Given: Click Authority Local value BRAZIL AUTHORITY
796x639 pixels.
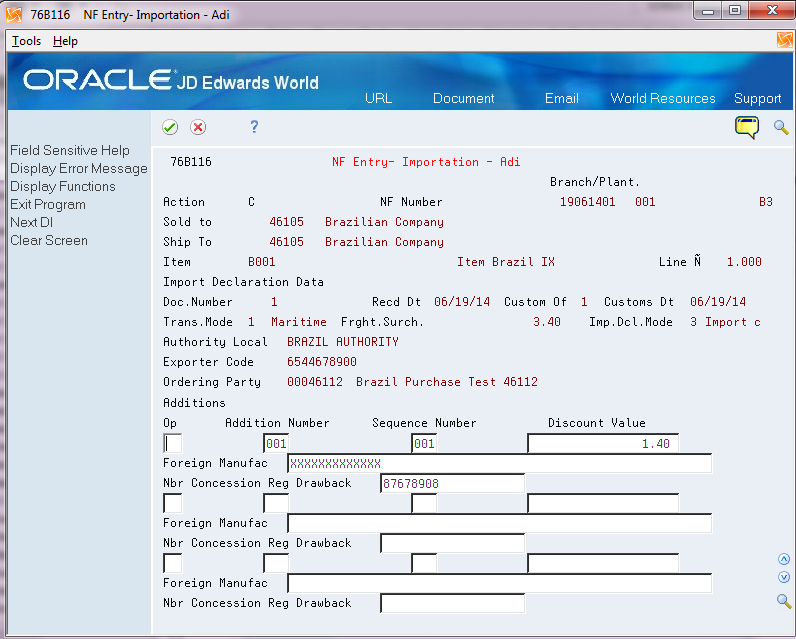Looking at the screenshot, I should click(343, 342).
